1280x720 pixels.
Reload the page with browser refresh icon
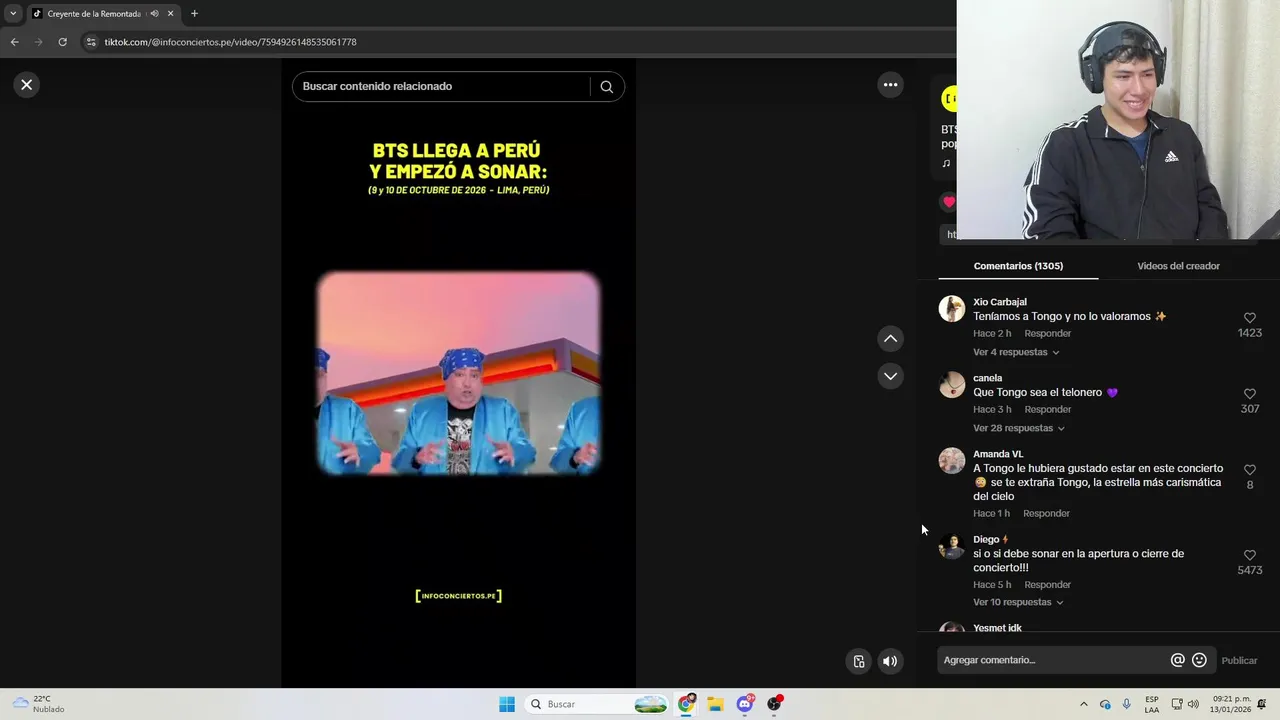coord(62,42)
